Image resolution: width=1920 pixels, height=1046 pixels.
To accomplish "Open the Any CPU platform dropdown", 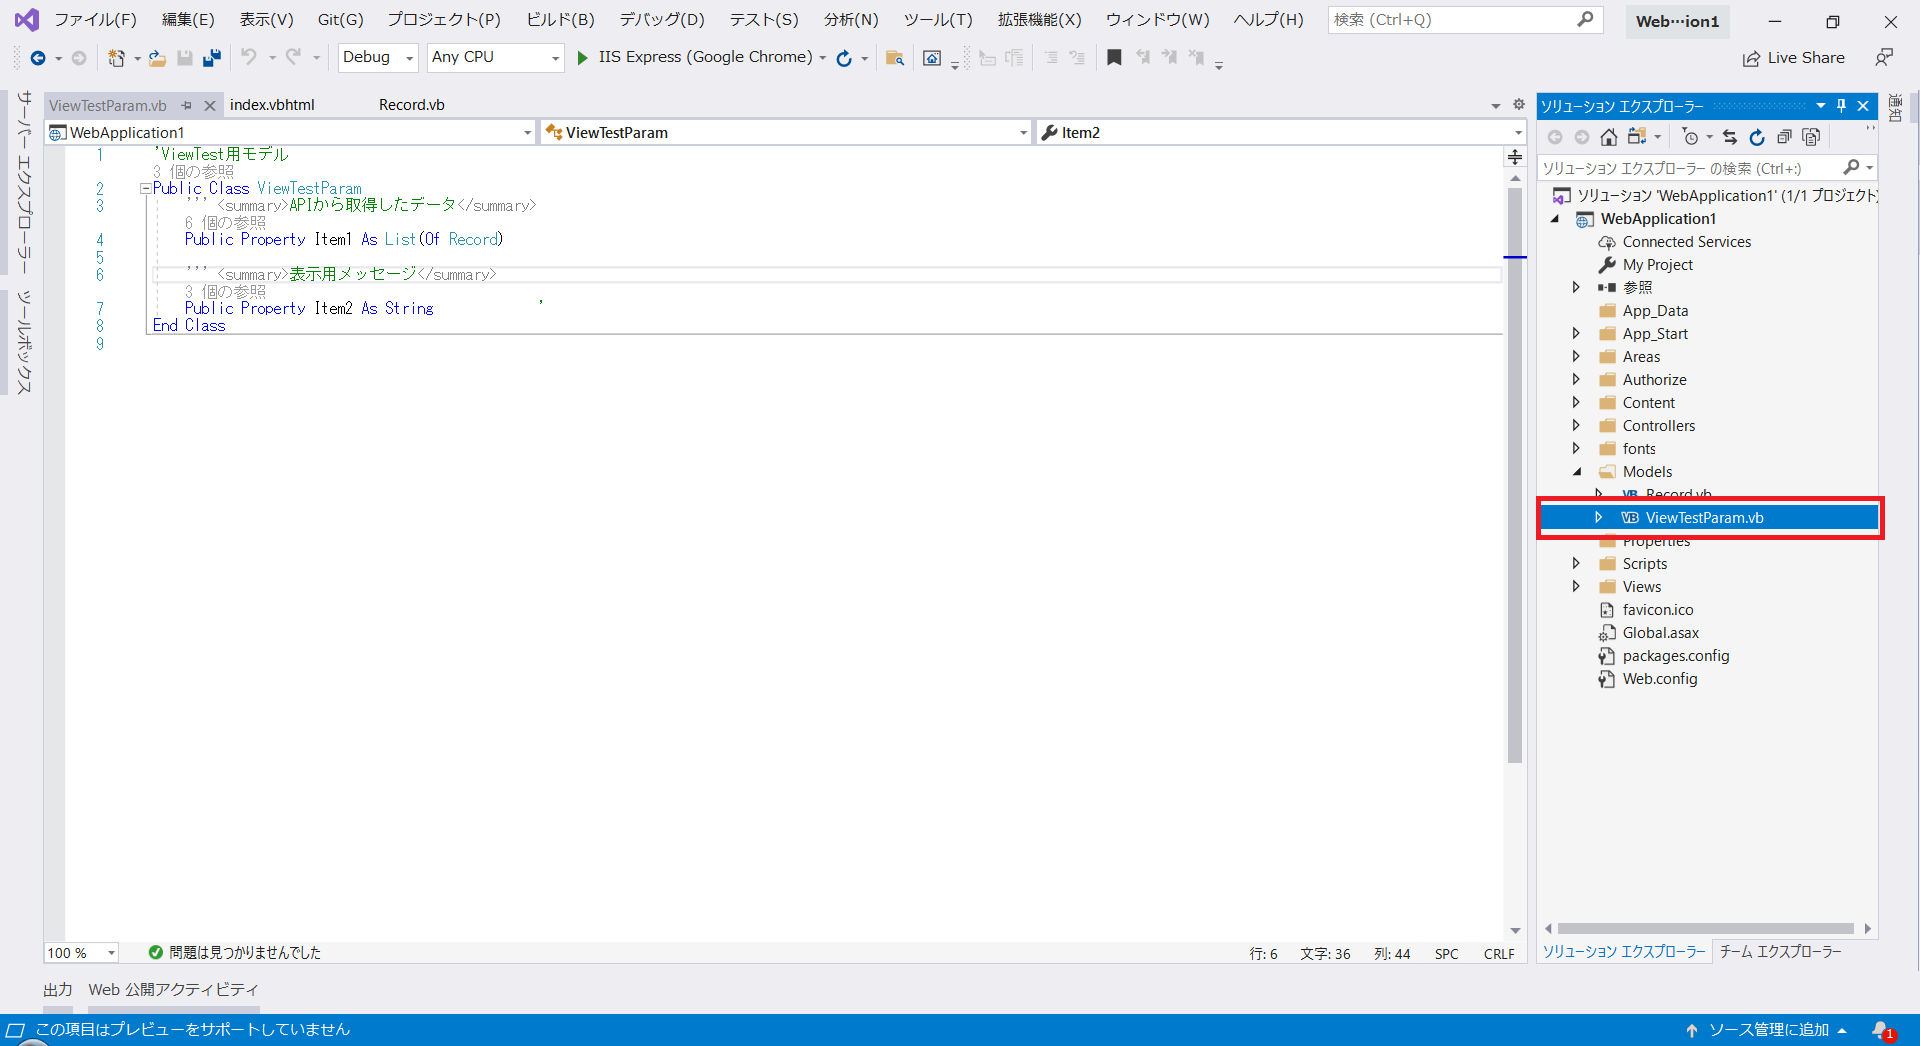I will (495, 58).
